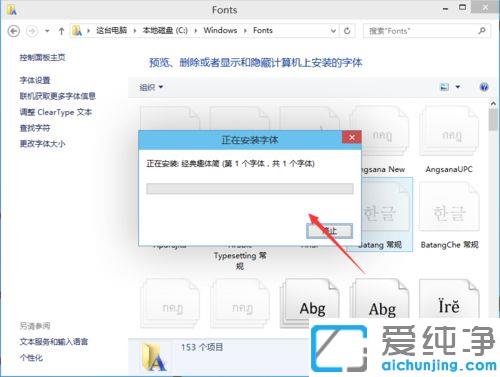Click the Fonts folder icon in details pane
This screenshot has height=377, width=500.
154,358
